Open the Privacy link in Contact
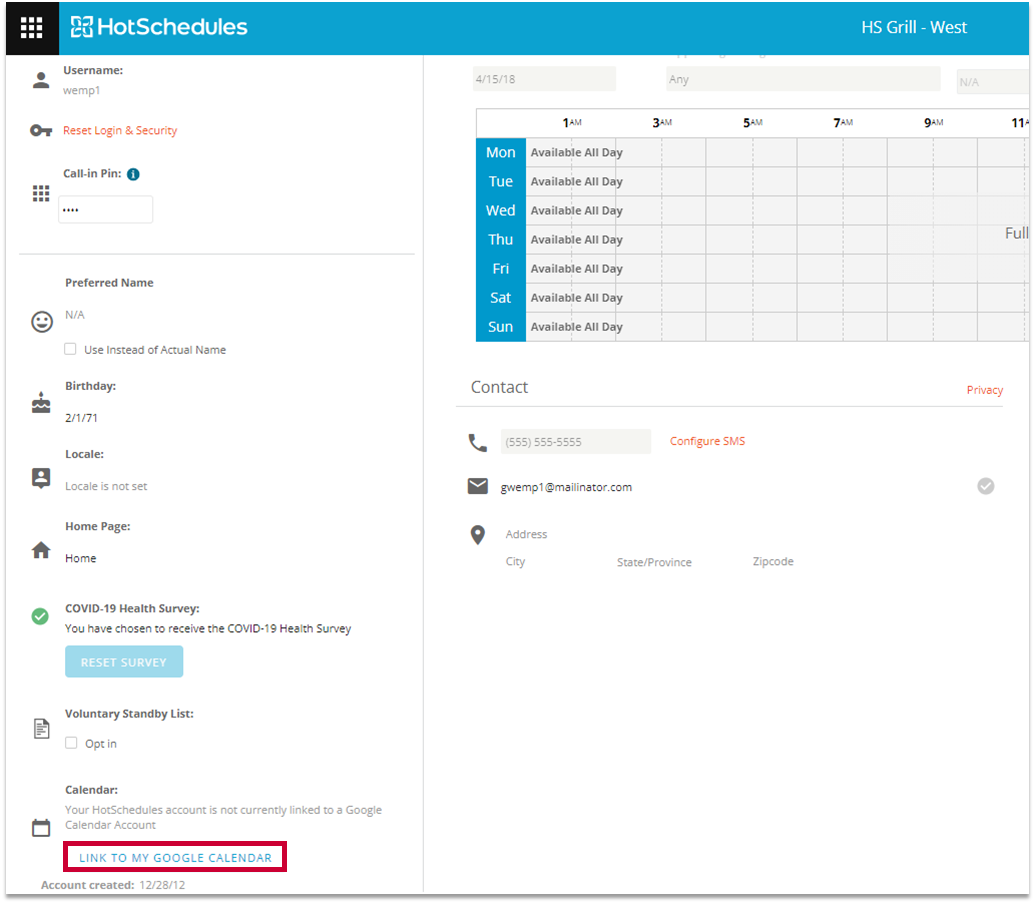The image size is (1035, 904). 984,390
